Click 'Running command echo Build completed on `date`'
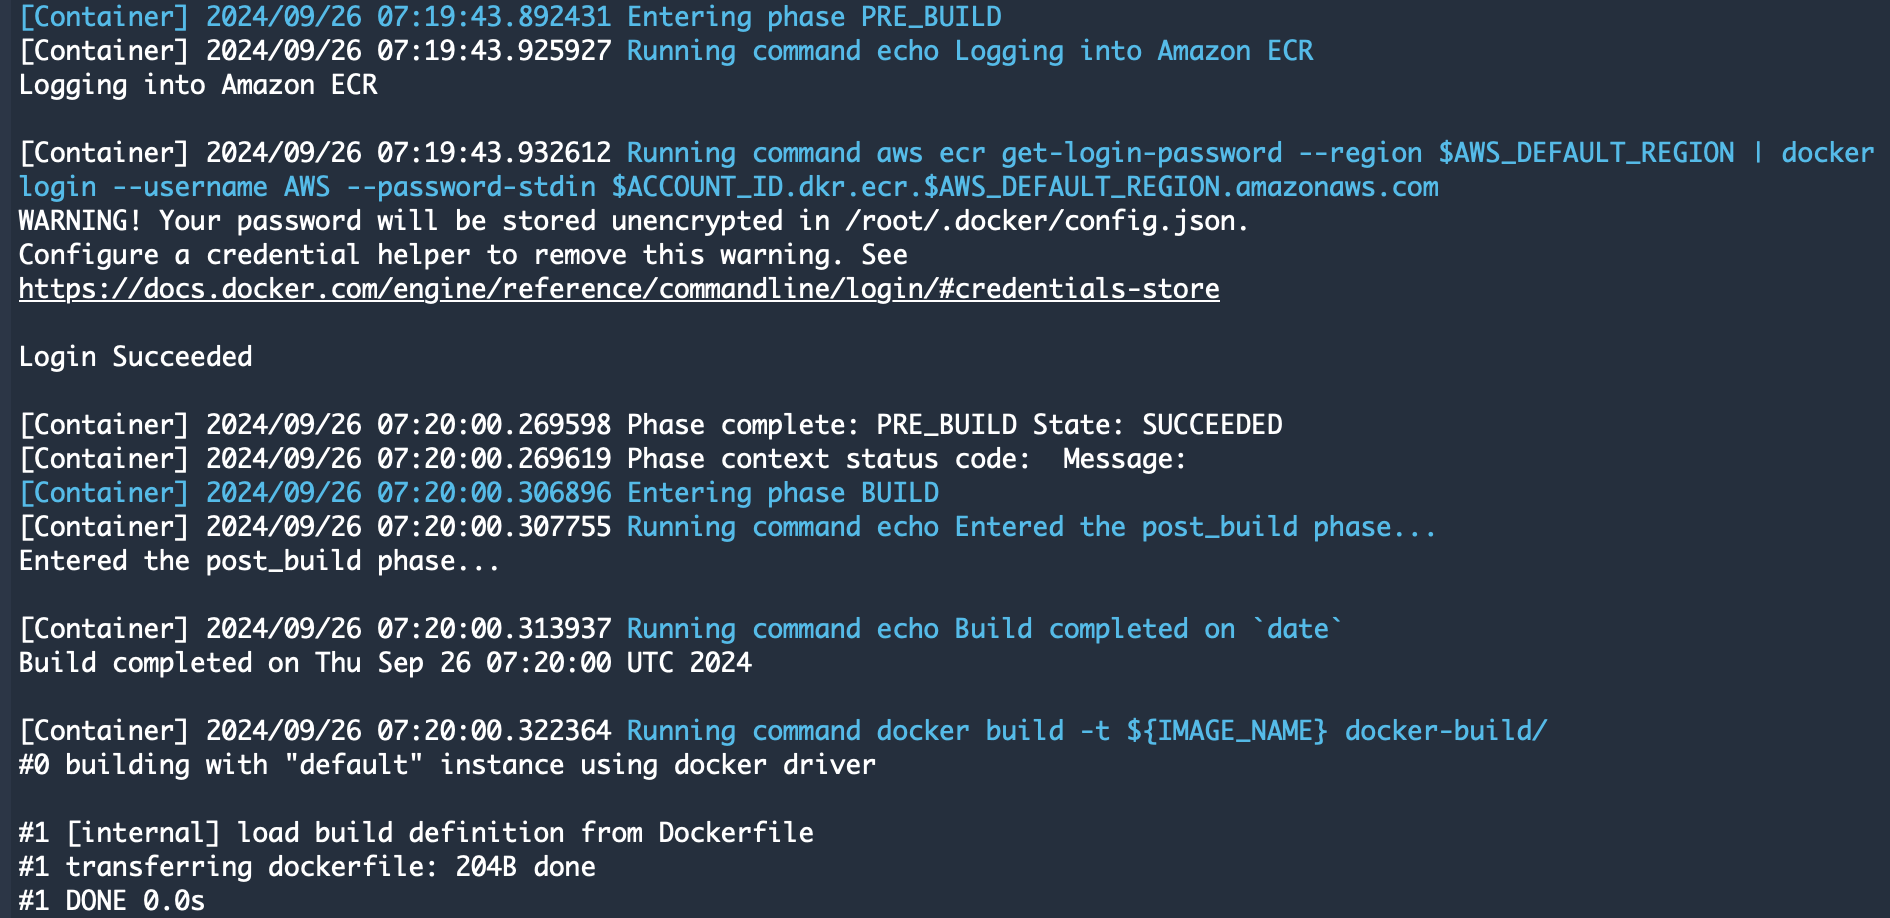Image resolution: width=1890 pixels, height=918 pixels. [x=985, y=629]
